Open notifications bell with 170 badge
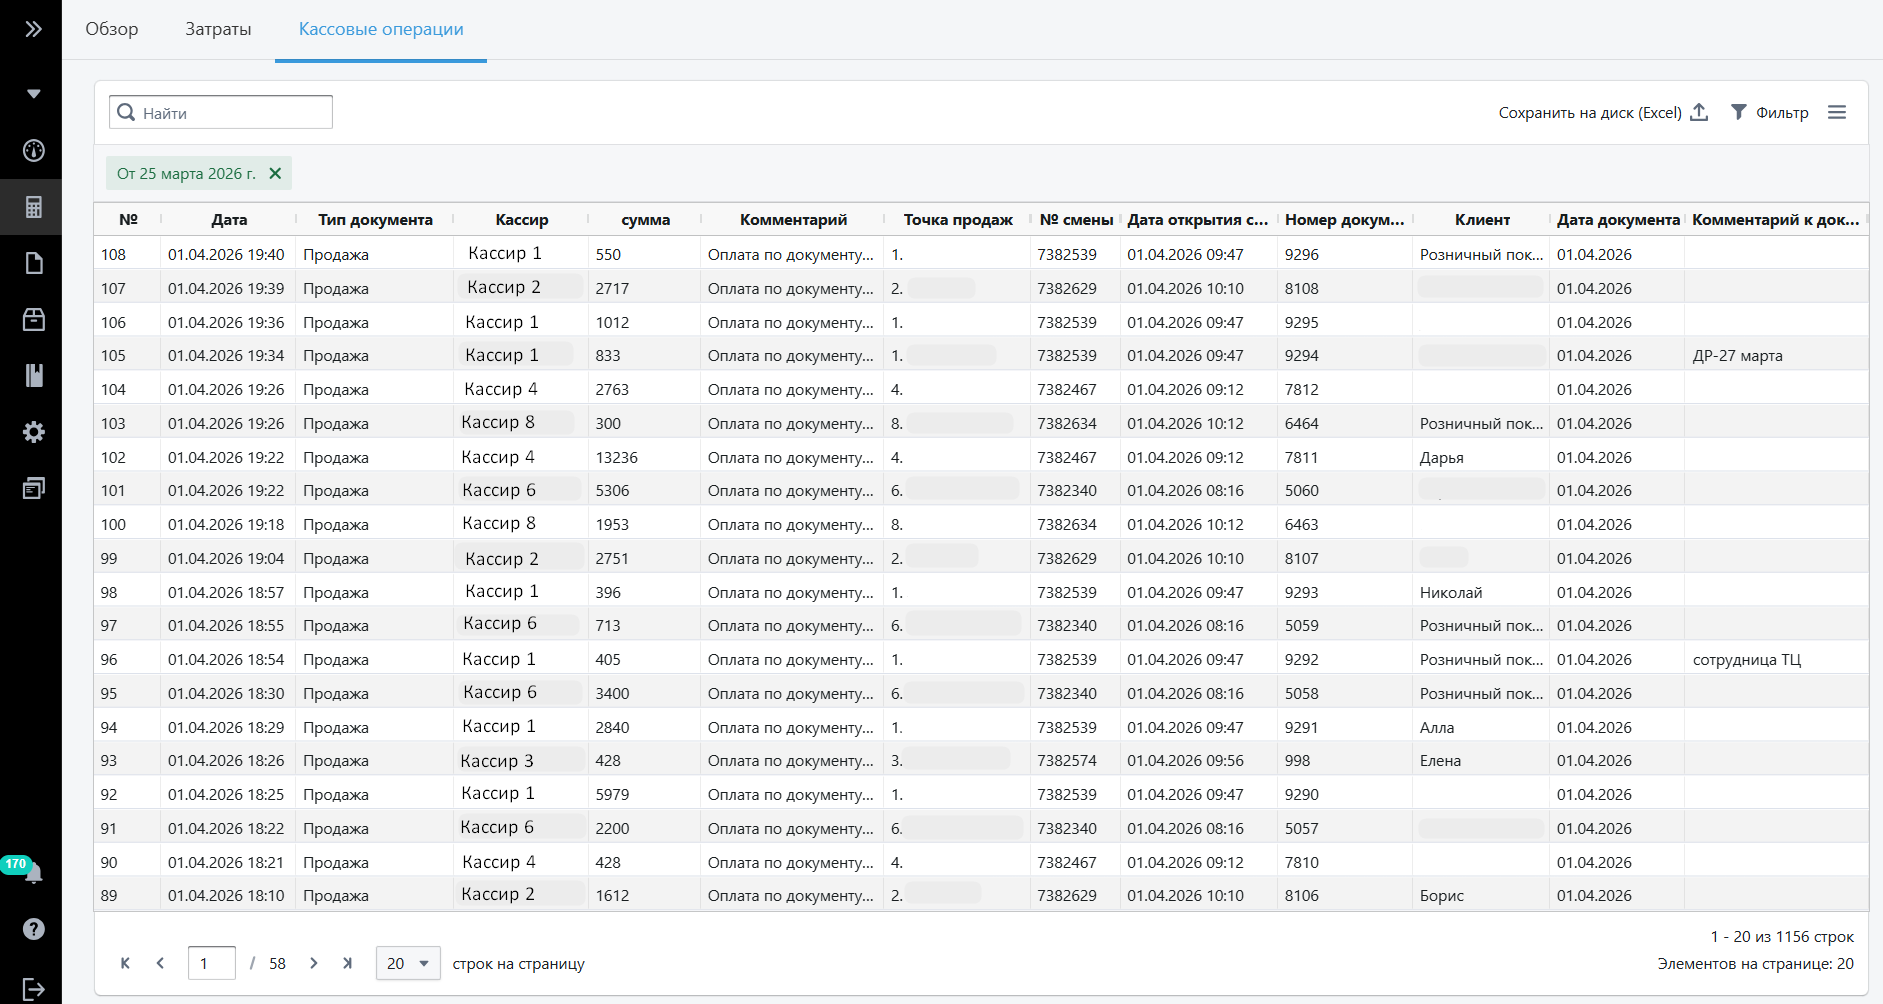Viewport: 1883px width, 1004px height. pyautogui.click(x=32, y=873)
